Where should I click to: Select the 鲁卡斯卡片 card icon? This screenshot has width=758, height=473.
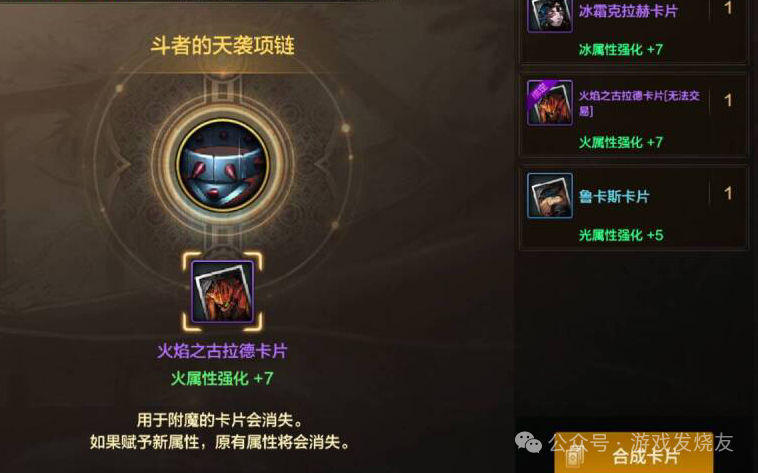550,196
